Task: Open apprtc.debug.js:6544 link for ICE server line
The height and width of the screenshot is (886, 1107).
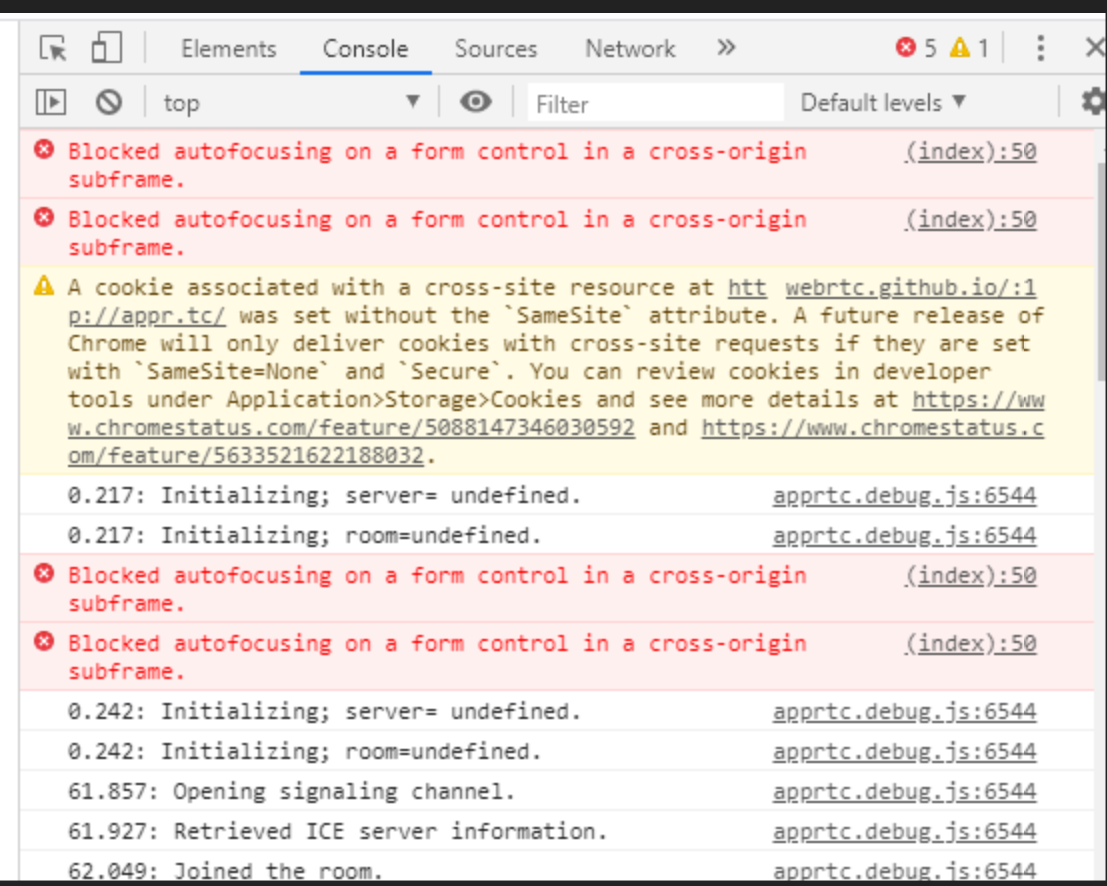Action: click(x=904, y=832)
